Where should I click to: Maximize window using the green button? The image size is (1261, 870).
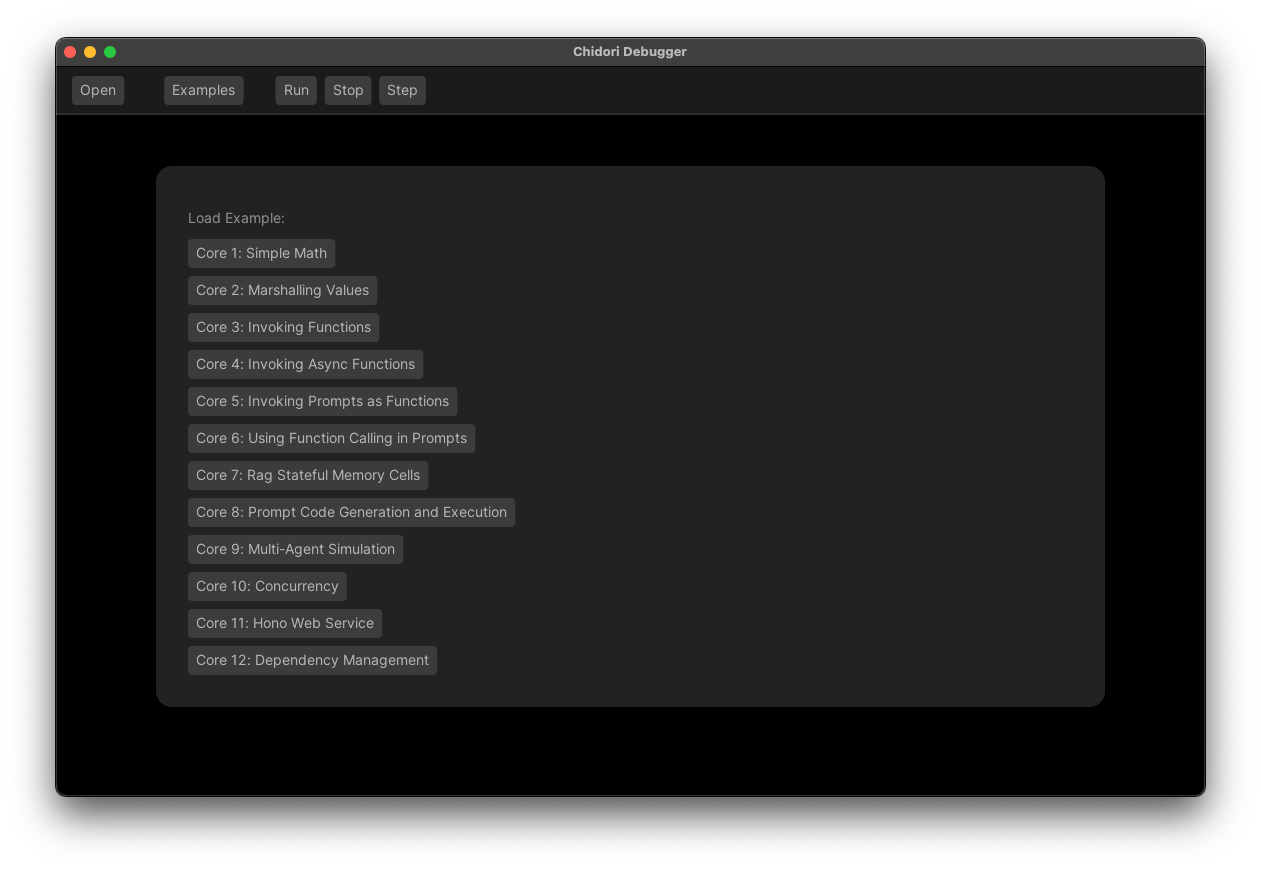(110, 52)
